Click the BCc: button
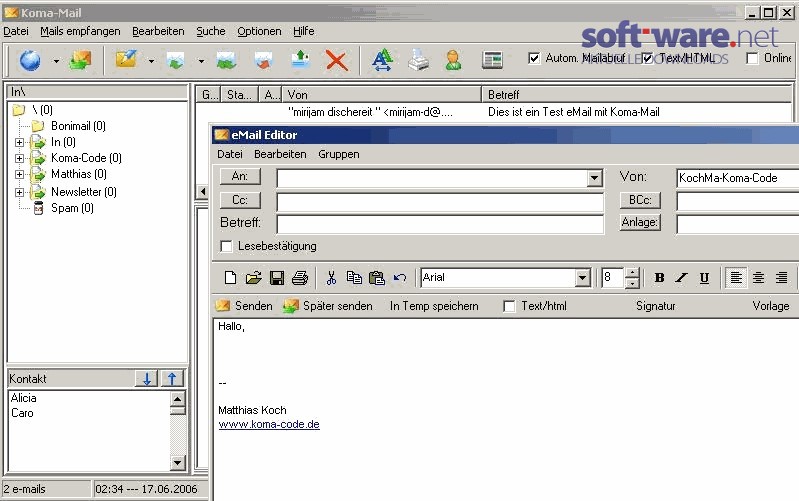Viewport: 799px width, 501px height. (x=640, y=200)
